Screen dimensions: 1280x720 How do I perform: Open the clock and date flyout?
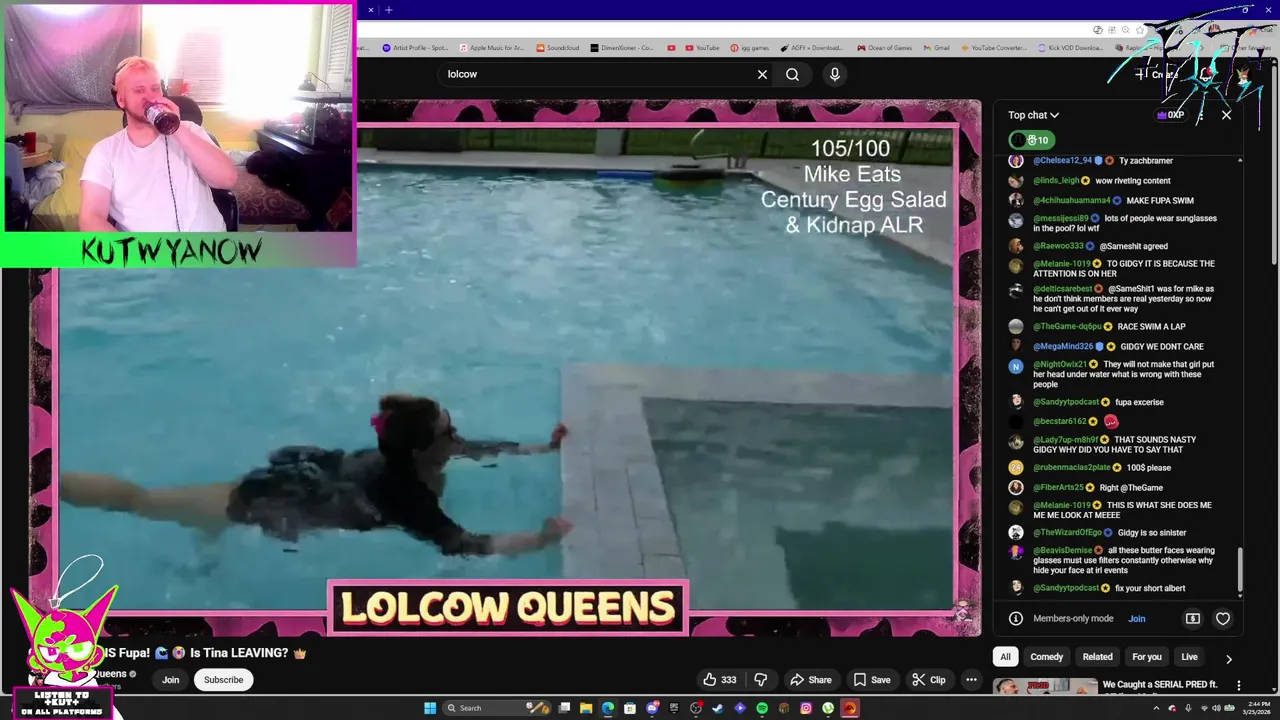(x=1259, y=708)
